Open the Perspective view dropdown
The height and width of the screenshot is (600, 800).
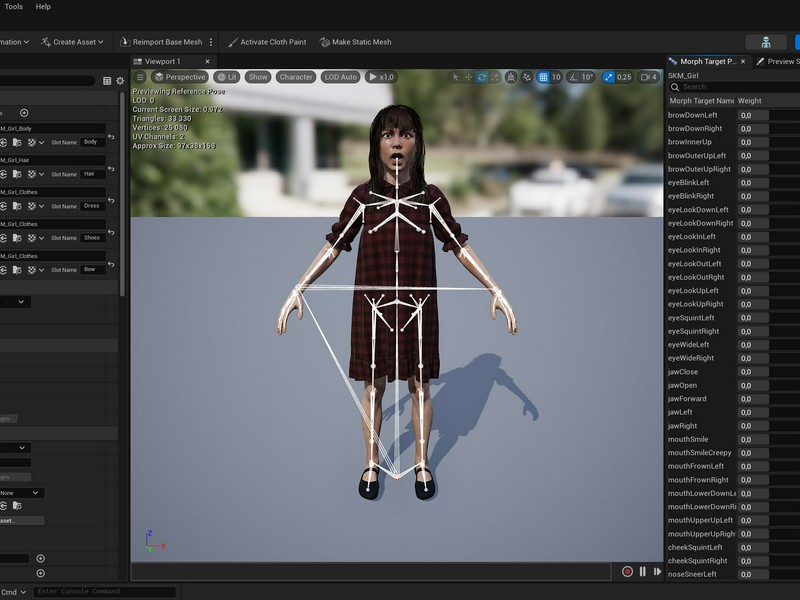tap(180, 77)
